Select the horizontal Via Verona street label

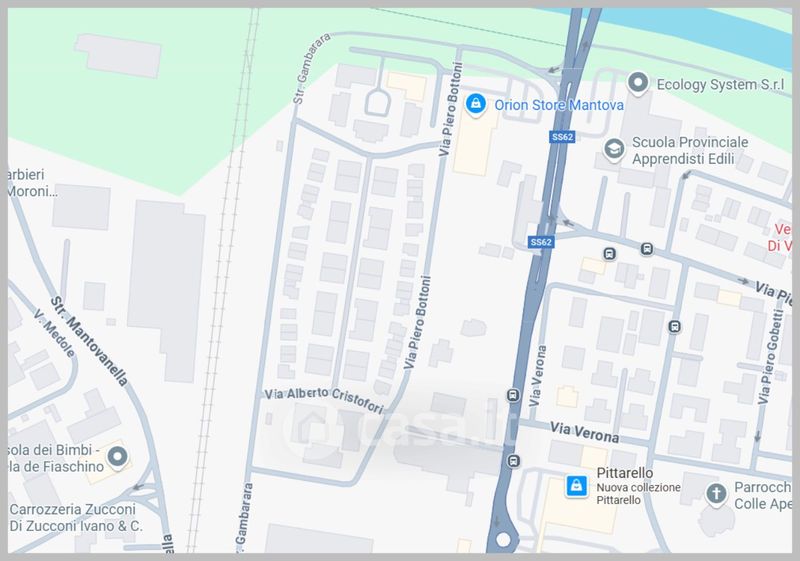(584, 432)
